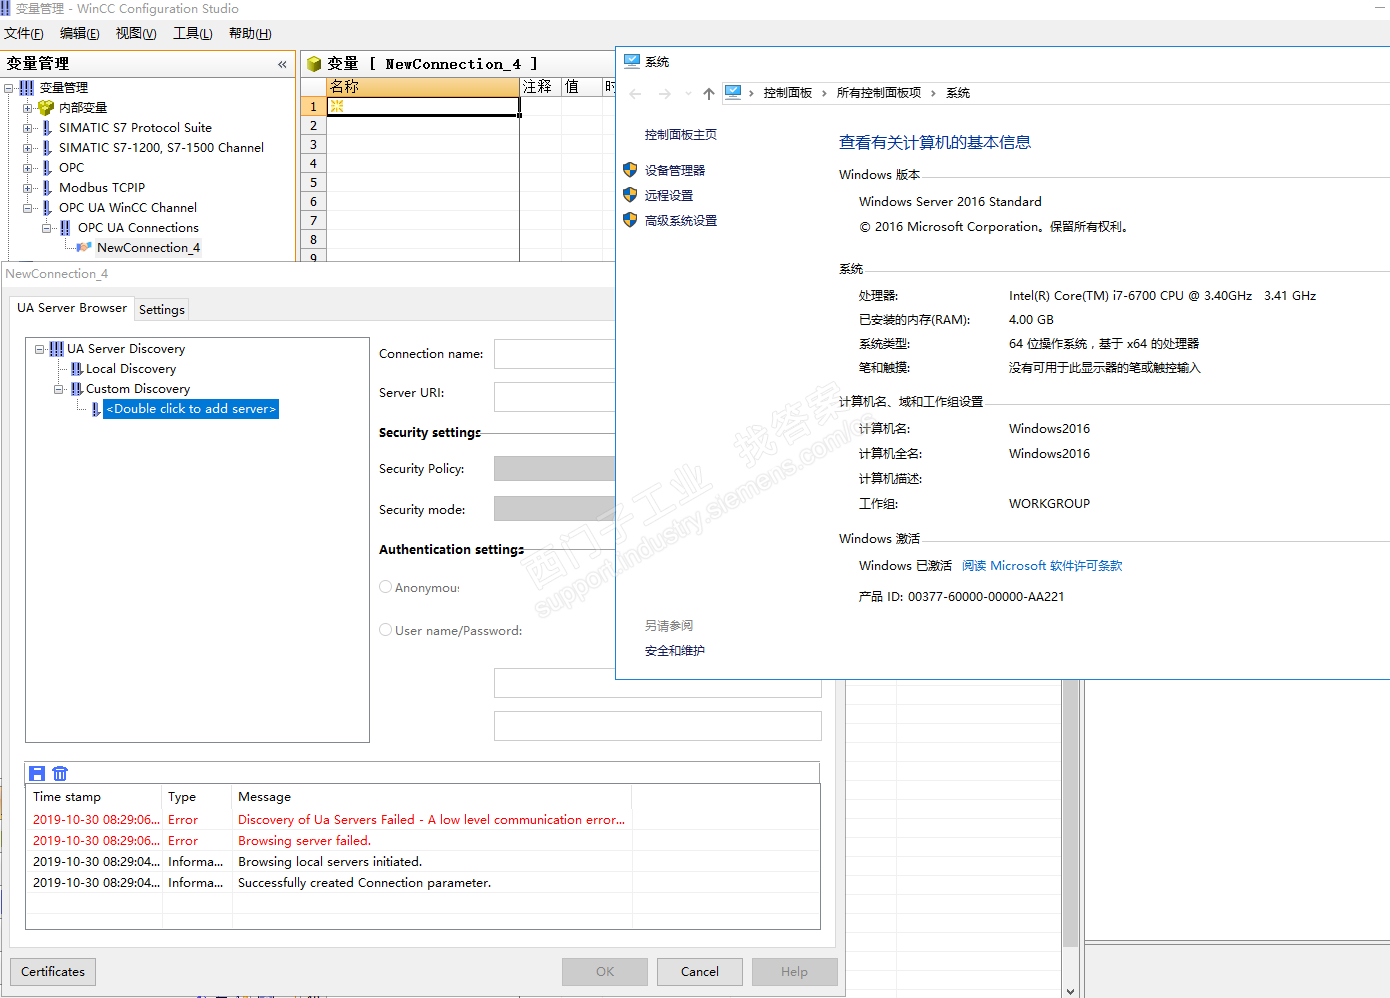Collapse the UA Server Discovery node
Viewport: 1390px width, 998px height.
click(x=40, y=349)
